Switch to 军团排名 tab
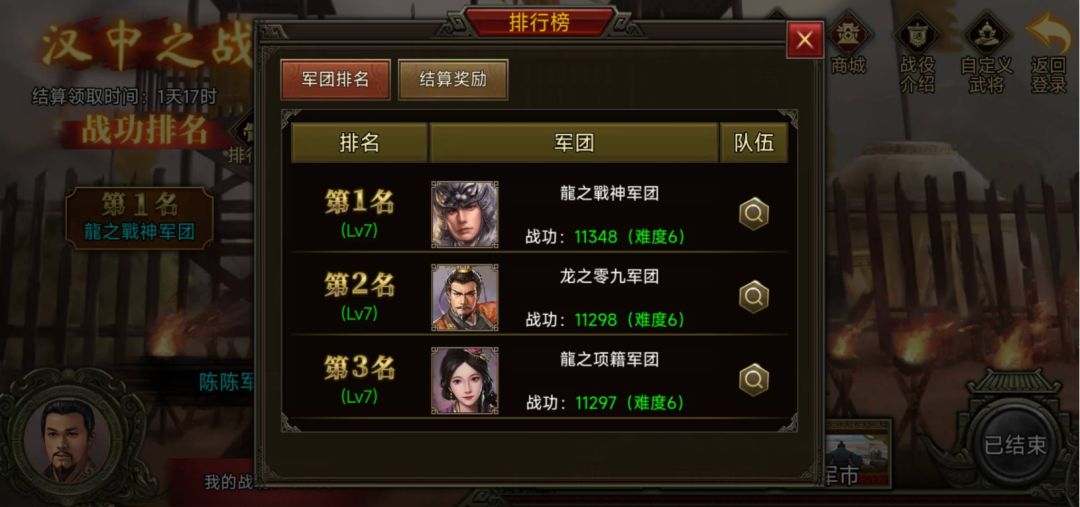The height and width of the screenshot is (507, 1080). click(x=335, y=79)
